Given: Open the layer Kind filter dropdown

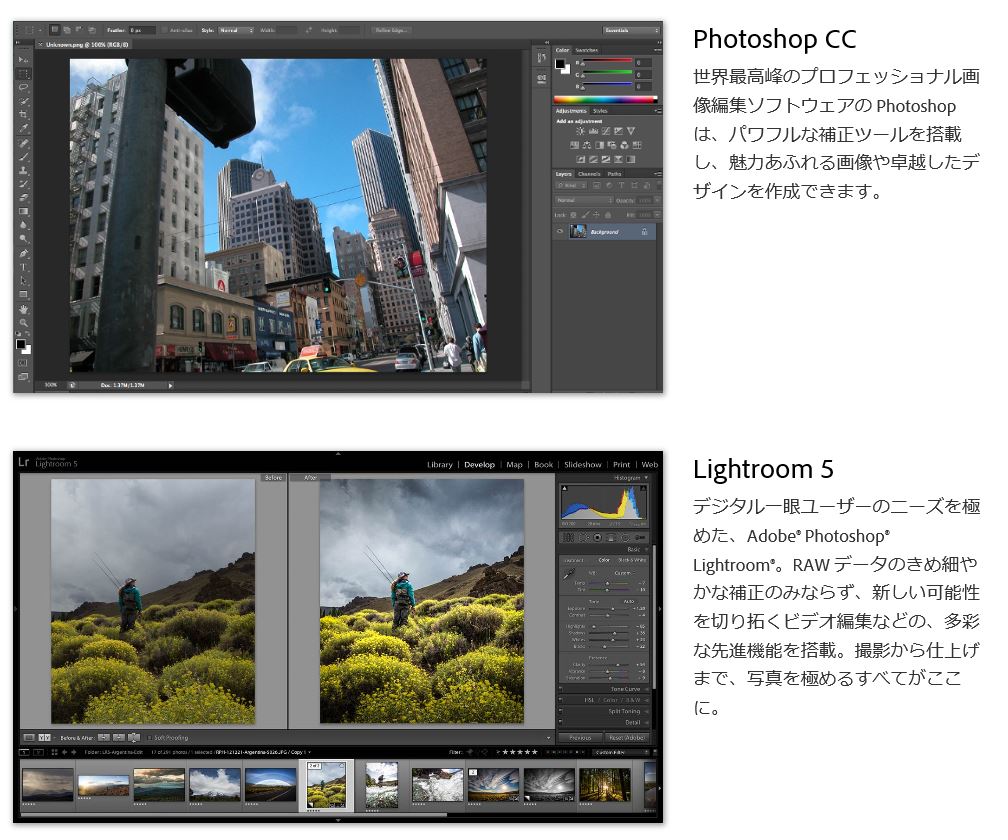Looking at the screenshot, I should click(571, 186).
